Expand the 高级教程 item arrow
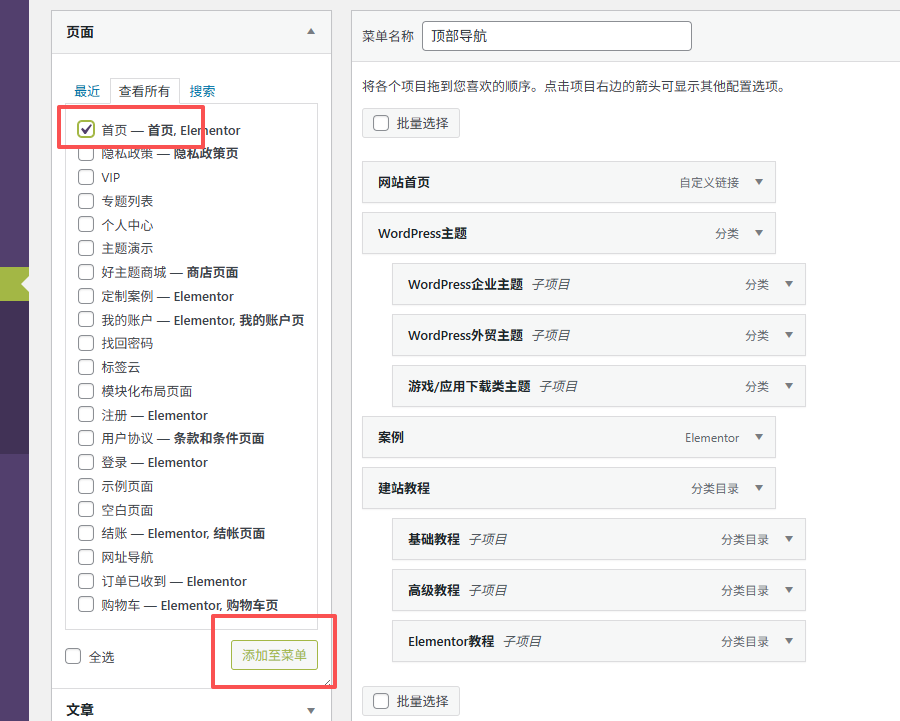 [789, 590]
